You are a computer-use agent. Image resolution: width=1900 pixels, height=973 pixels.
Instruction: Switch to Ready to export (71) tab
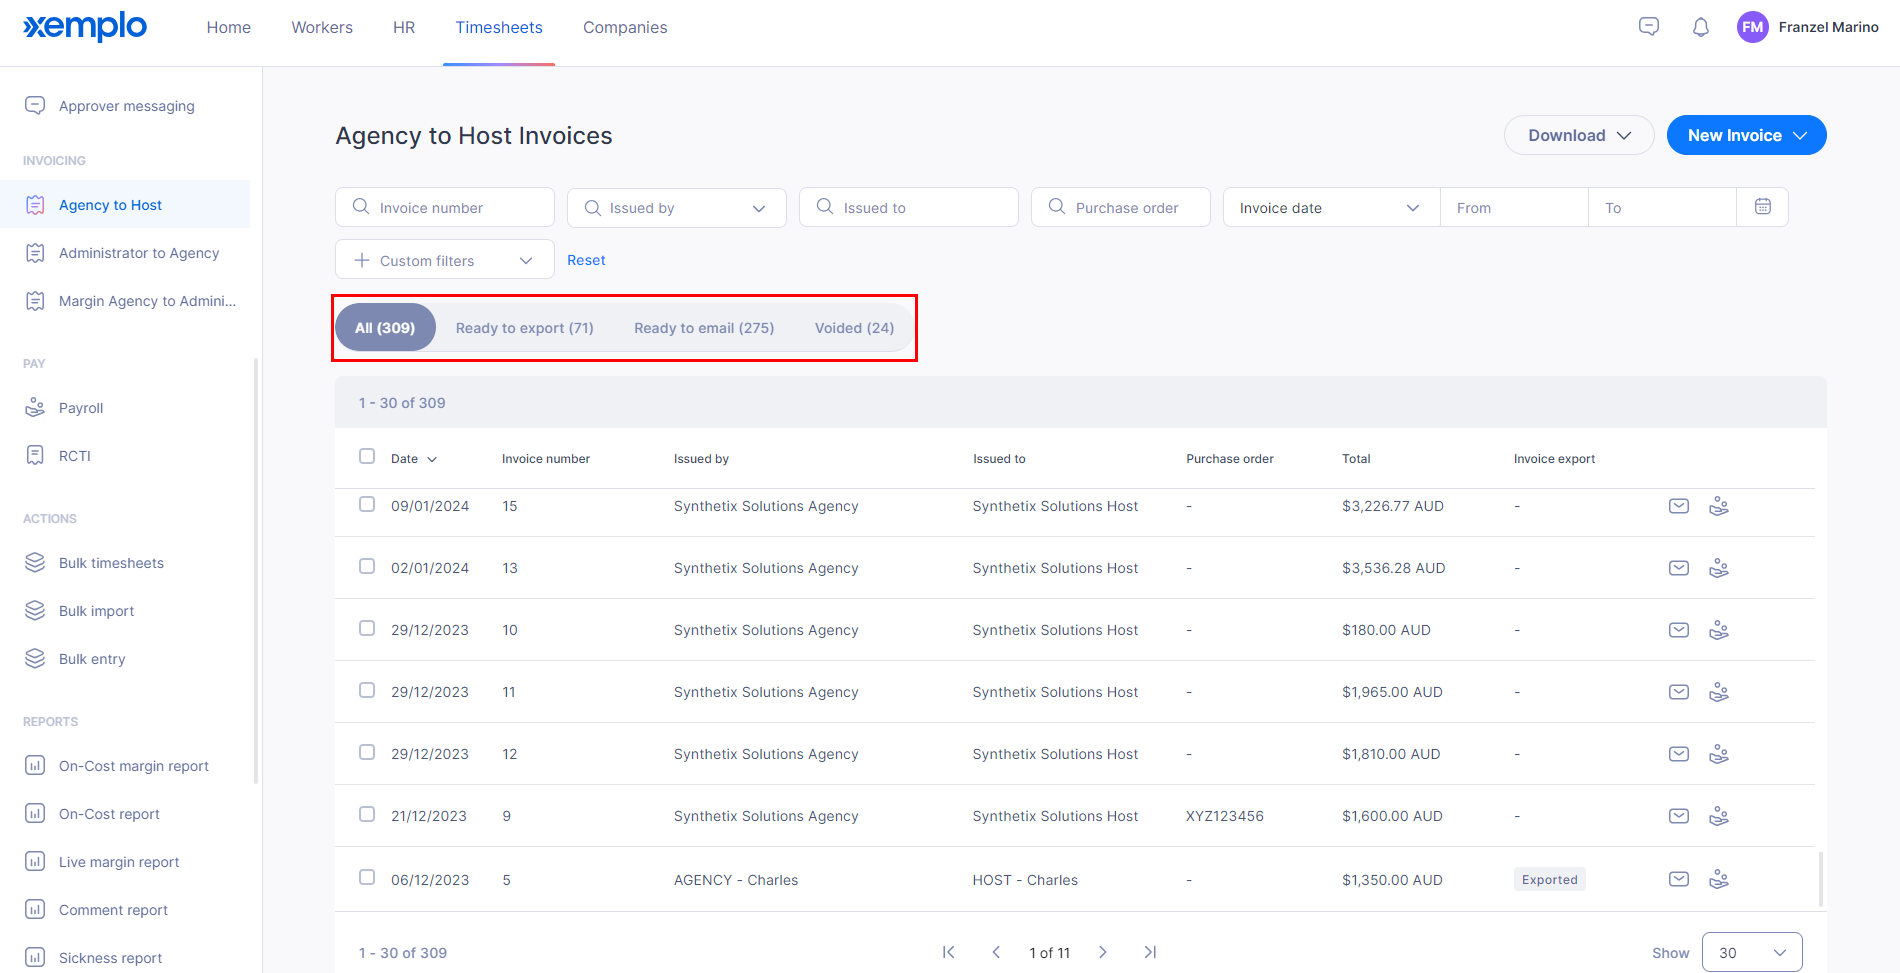(525, 328)
